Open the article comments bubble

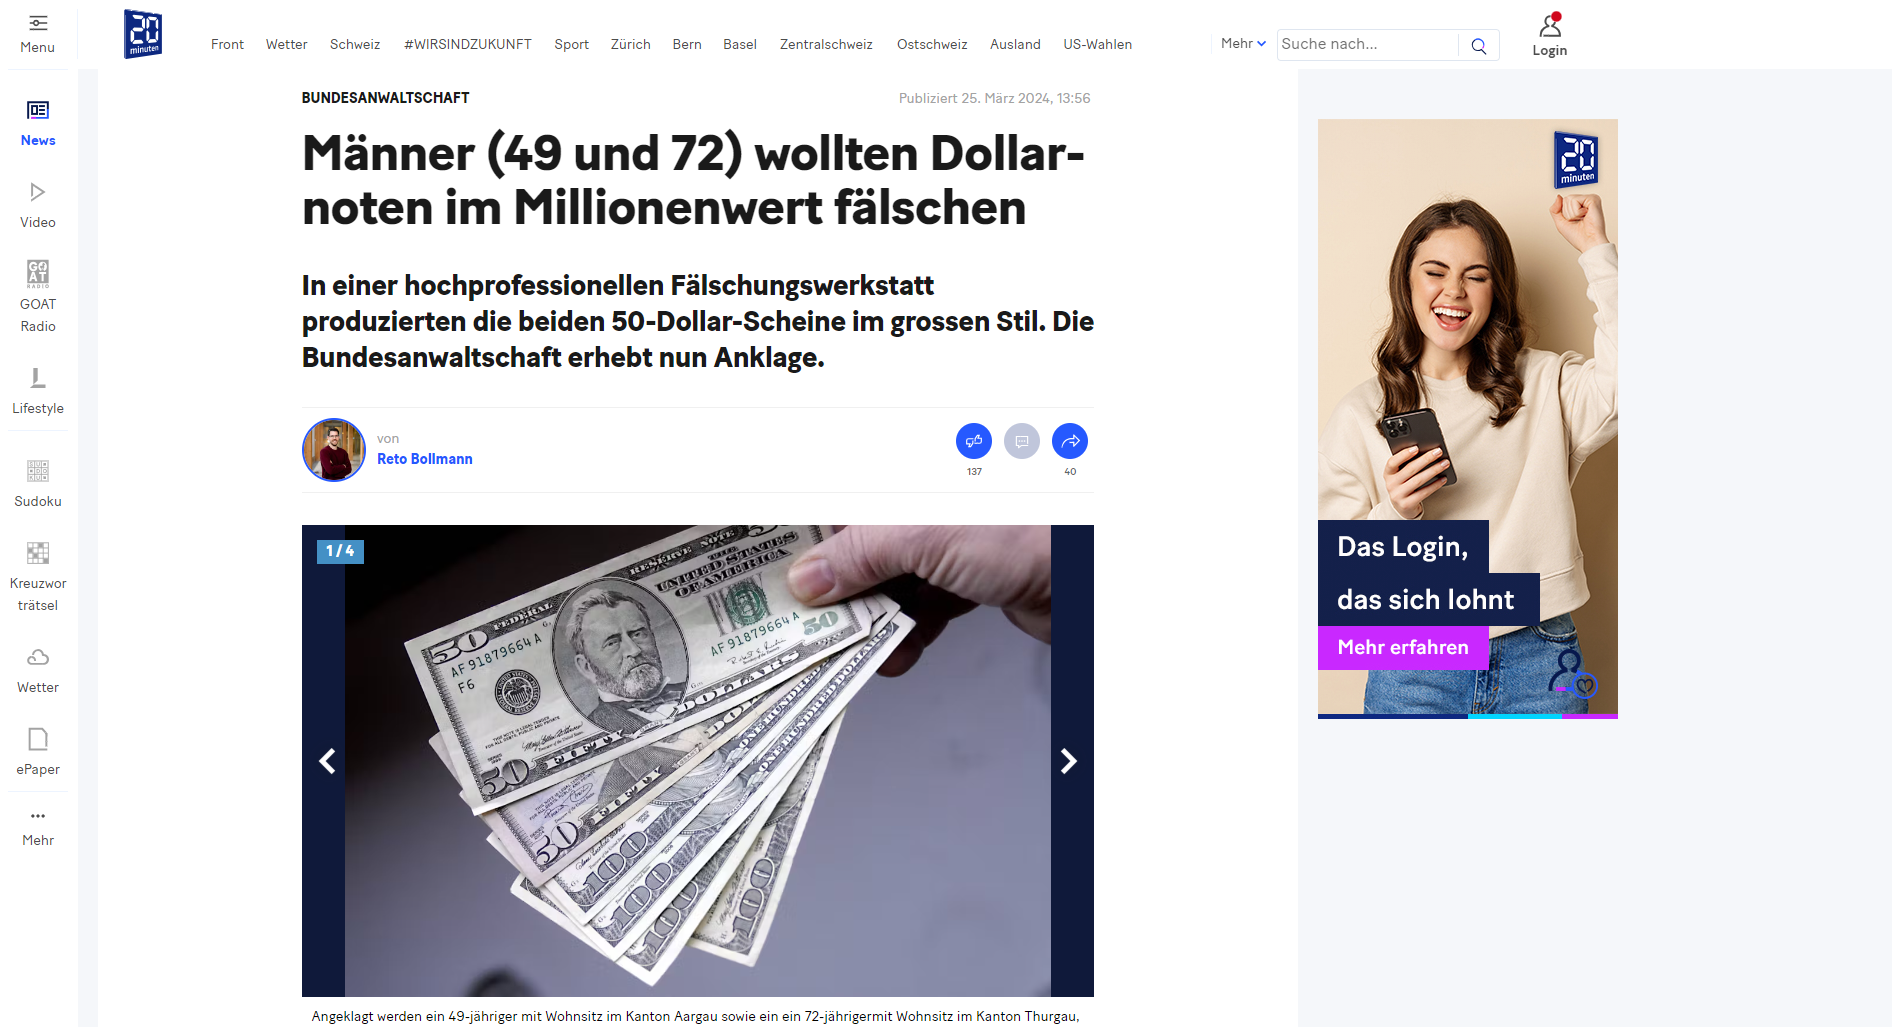tap(1022, 441)
